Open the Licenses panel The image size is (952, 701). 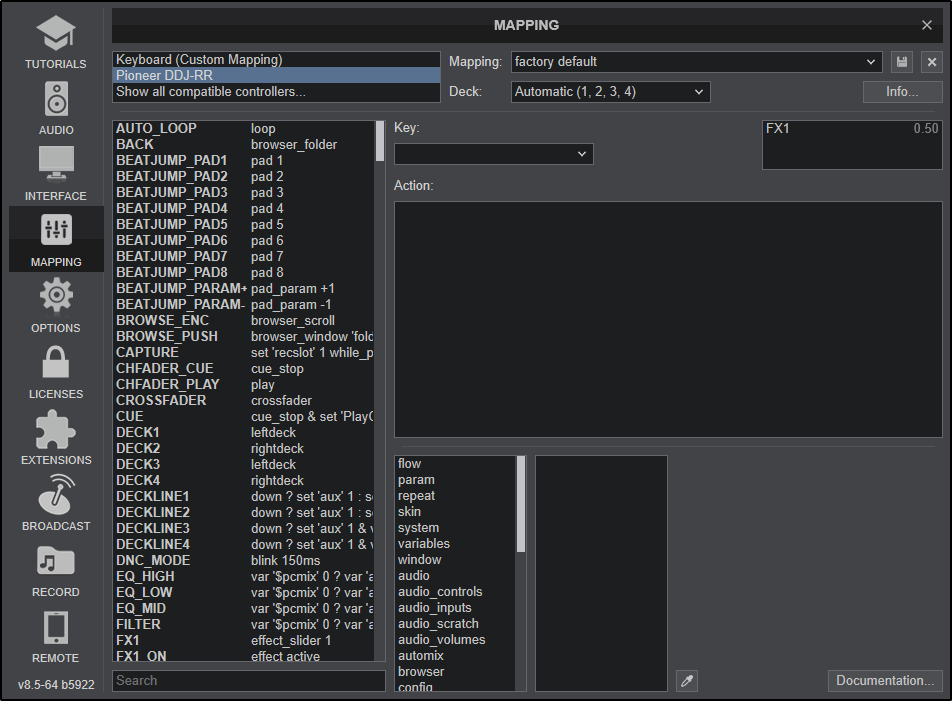point(55,372)
